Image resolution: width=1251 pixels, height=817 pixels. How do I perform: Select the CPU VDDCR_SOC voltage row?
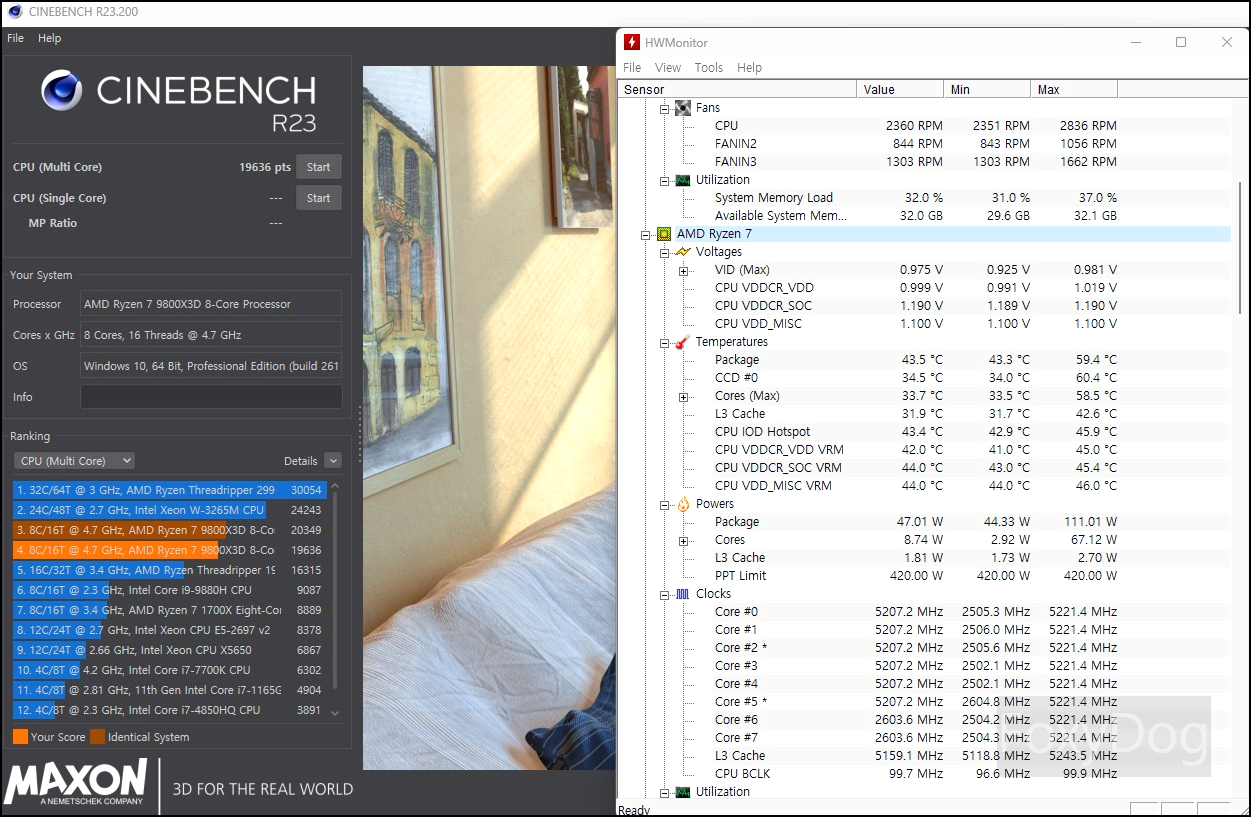pyautogui.click(x=925, y=306)
